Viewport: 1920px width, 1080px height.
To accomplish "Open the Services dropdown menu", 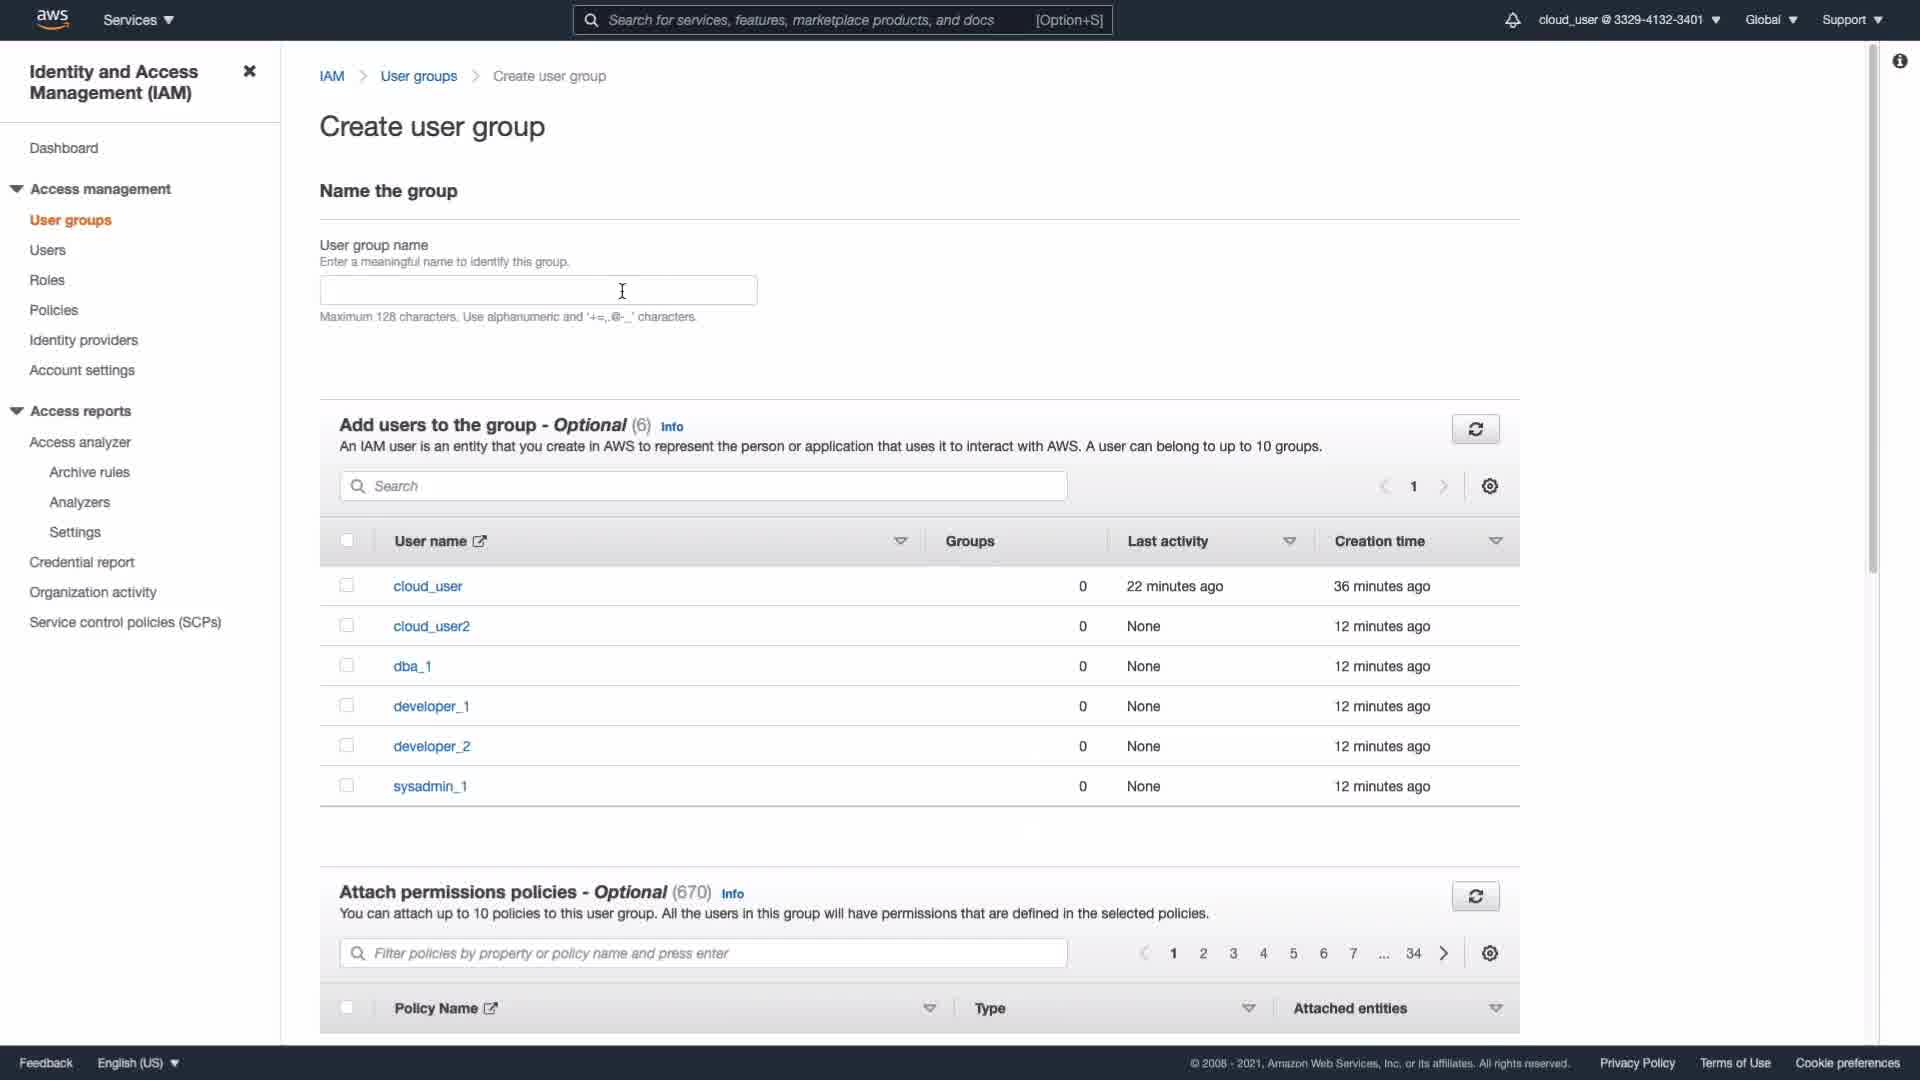I will [x=138, y=20].
